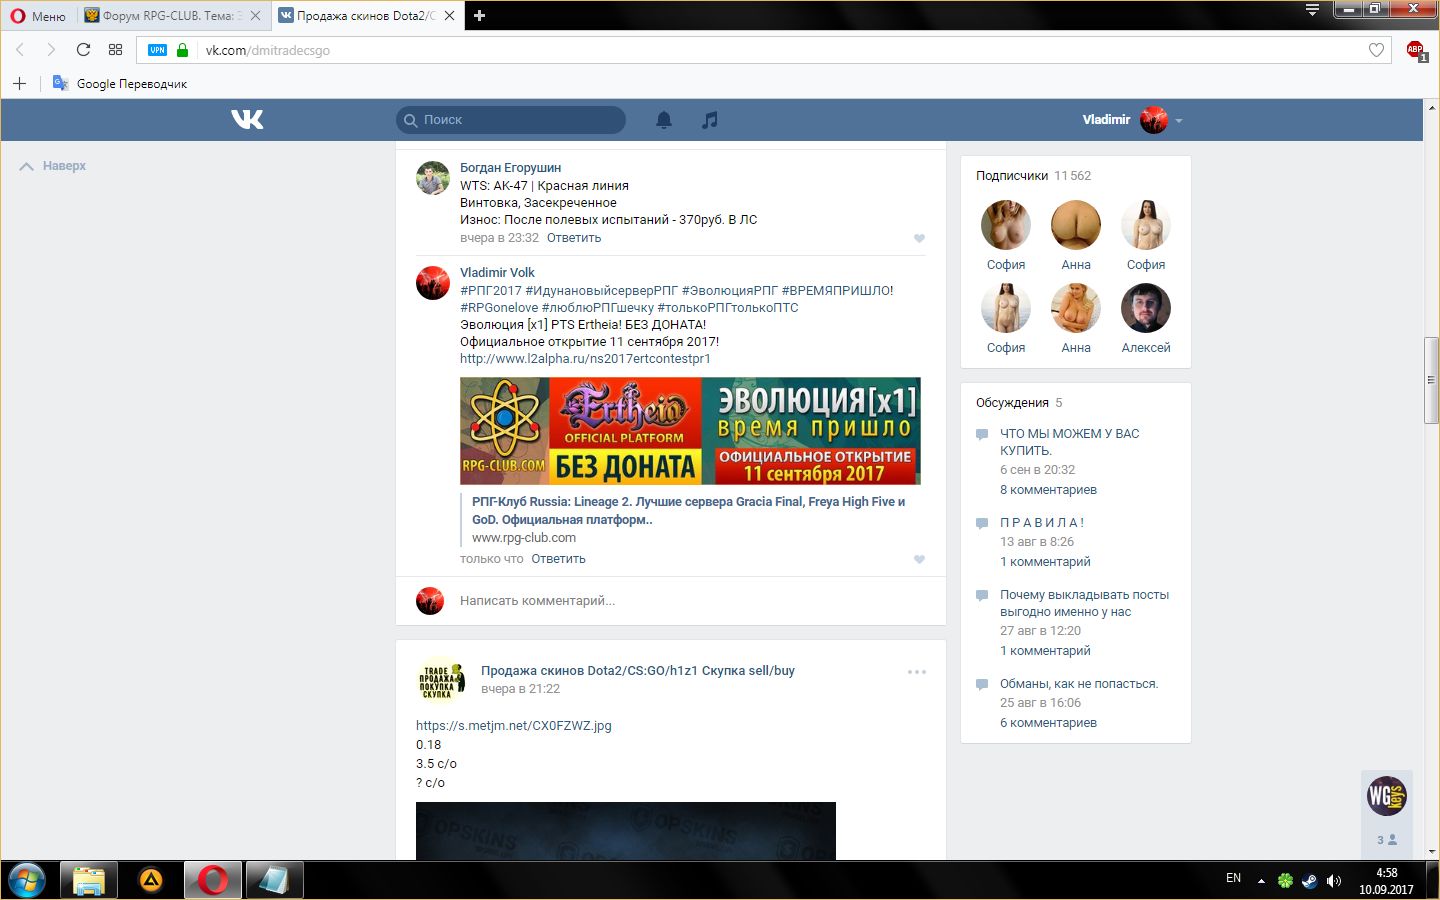Toggle the VPN badge in address bar

tap(157, 50)
